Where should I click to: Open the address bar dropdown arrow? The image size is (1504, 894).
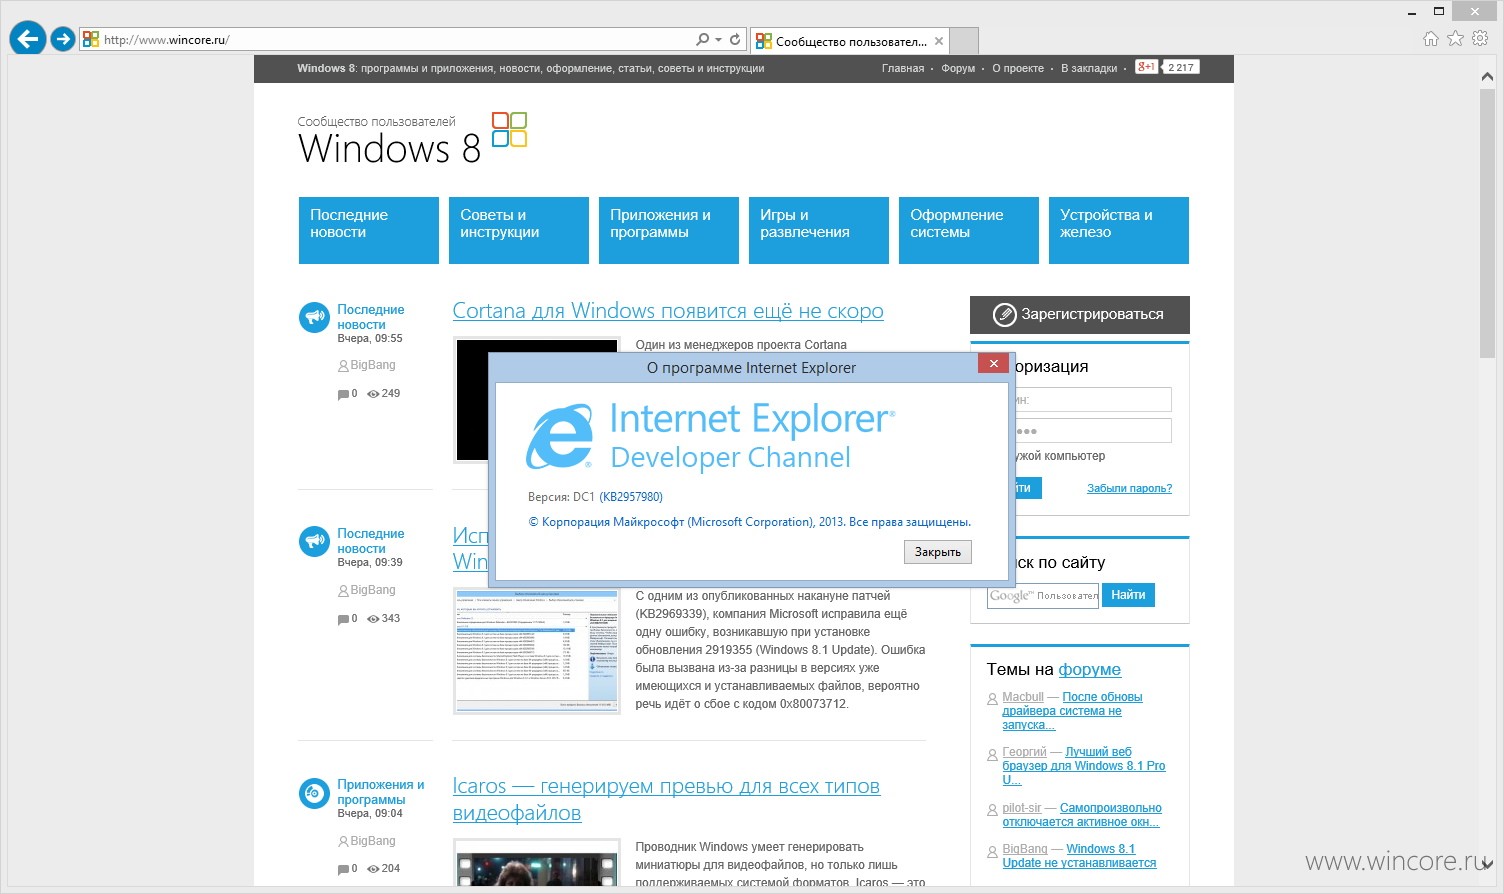click(718, 40)
